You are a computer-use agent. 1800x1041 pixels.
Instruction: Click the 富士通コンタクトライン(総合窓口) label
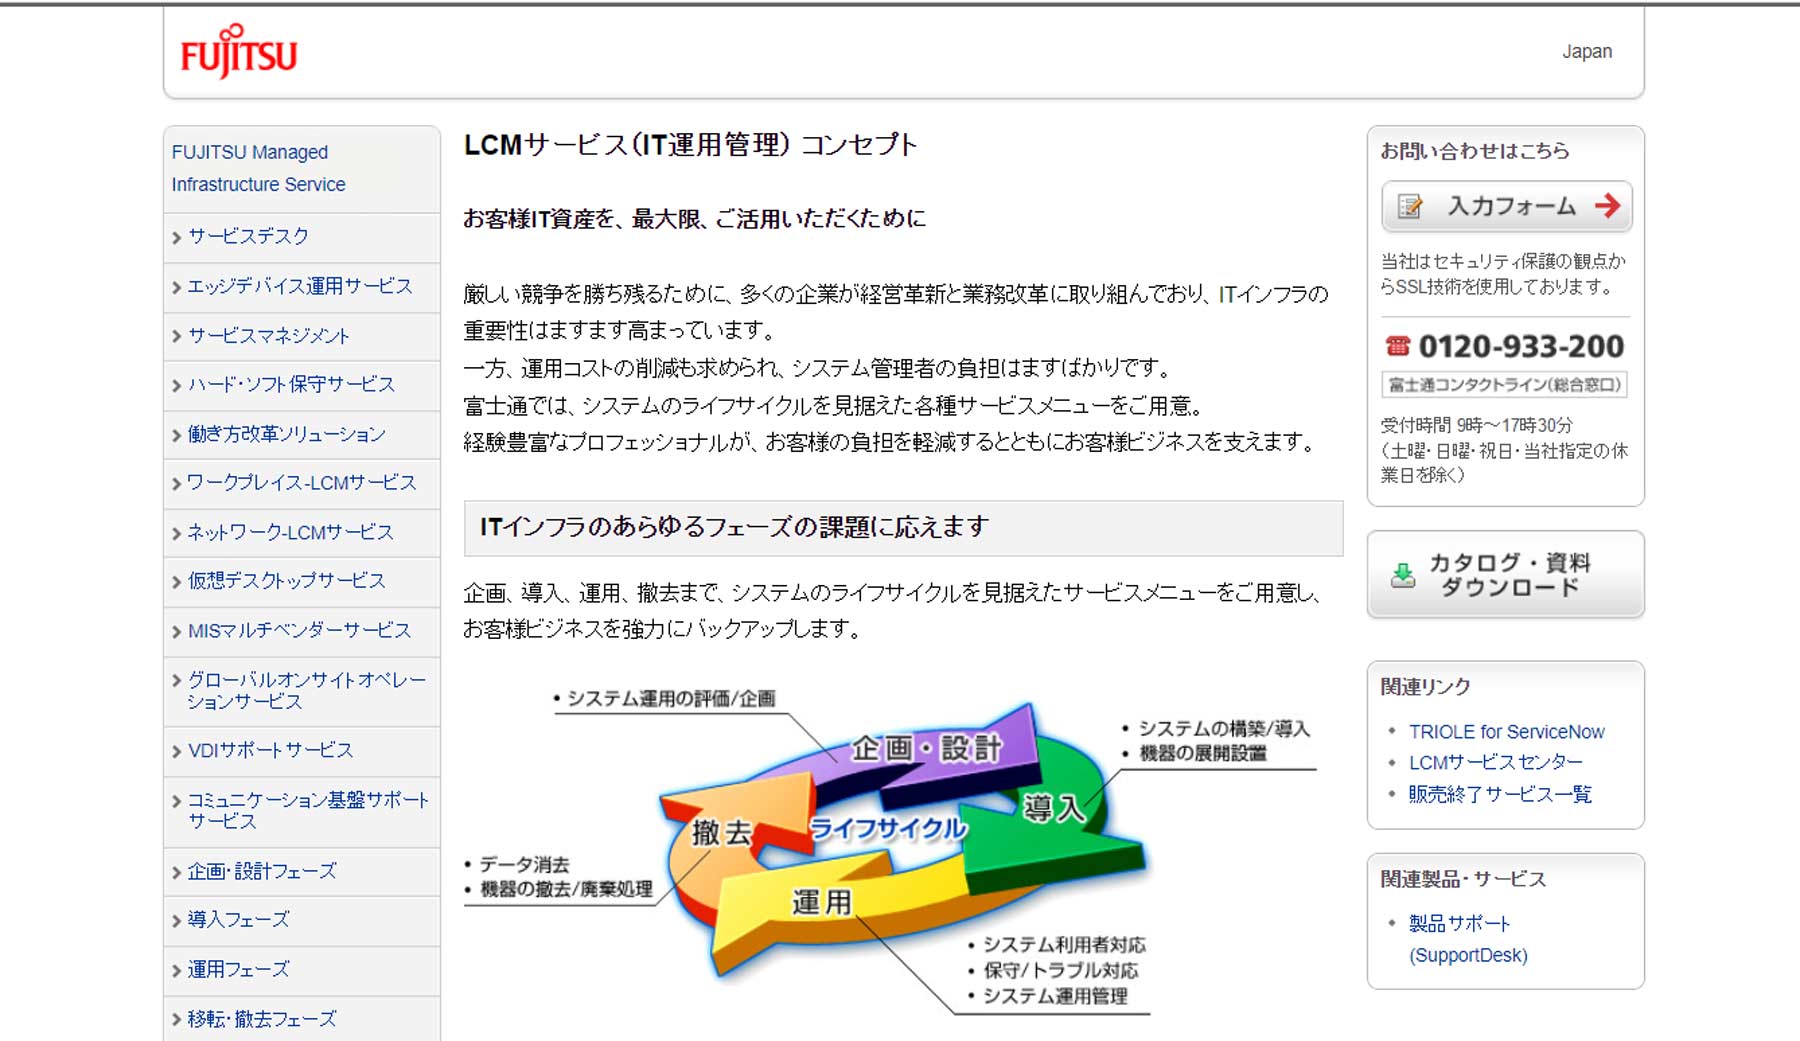pos(1505,385)
